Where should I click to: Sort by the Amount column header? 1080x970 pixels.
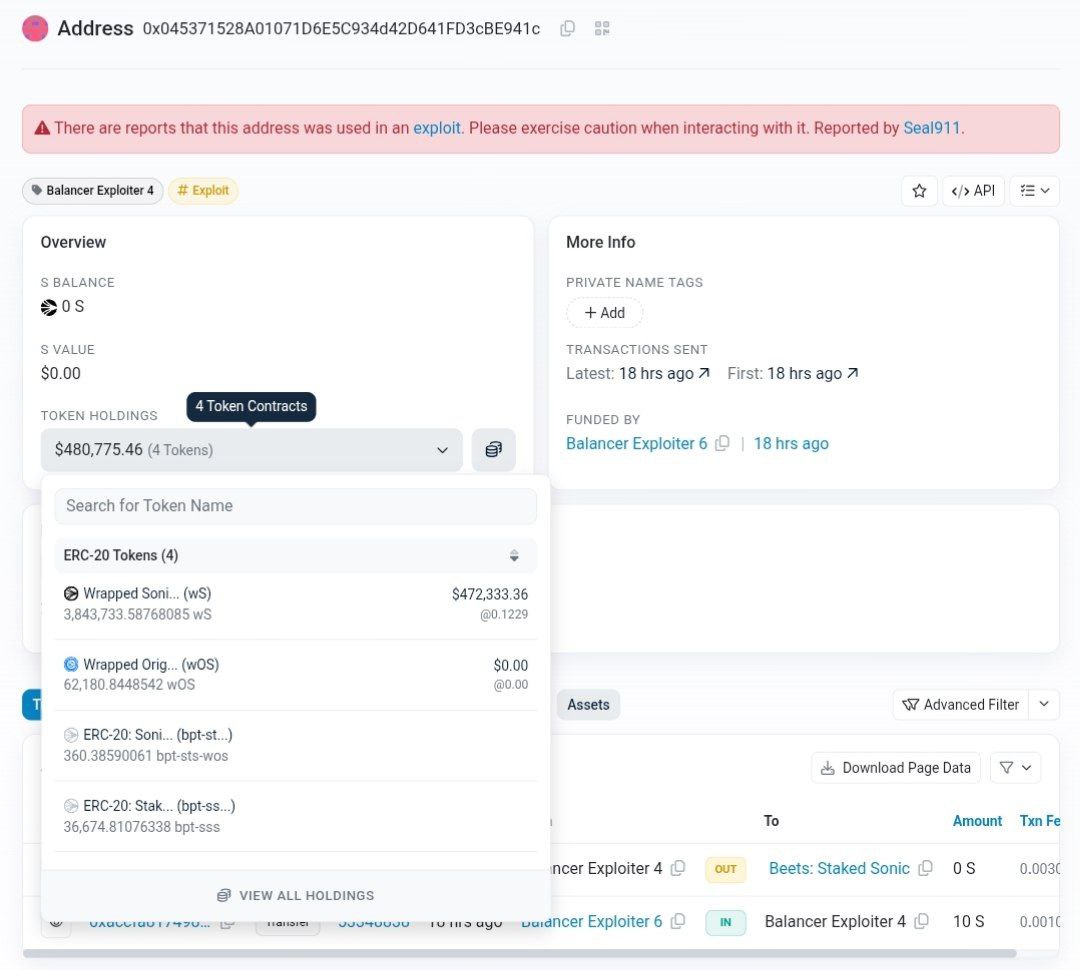point(977,821)
